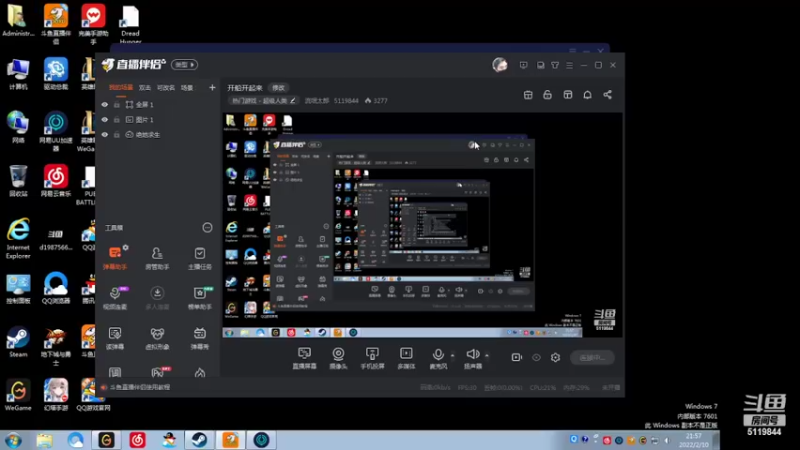Open the 读弹幕 tool
The height and width of the screenshot is (450, 800).
(115, 337)
